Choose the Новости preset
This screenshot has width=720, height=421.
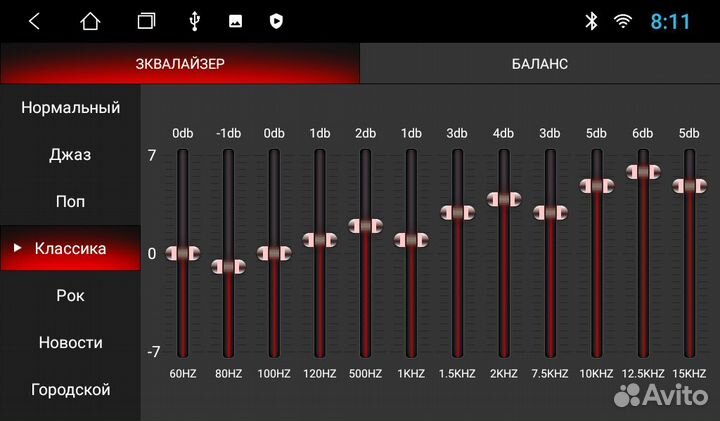click(x=70, y=343)
